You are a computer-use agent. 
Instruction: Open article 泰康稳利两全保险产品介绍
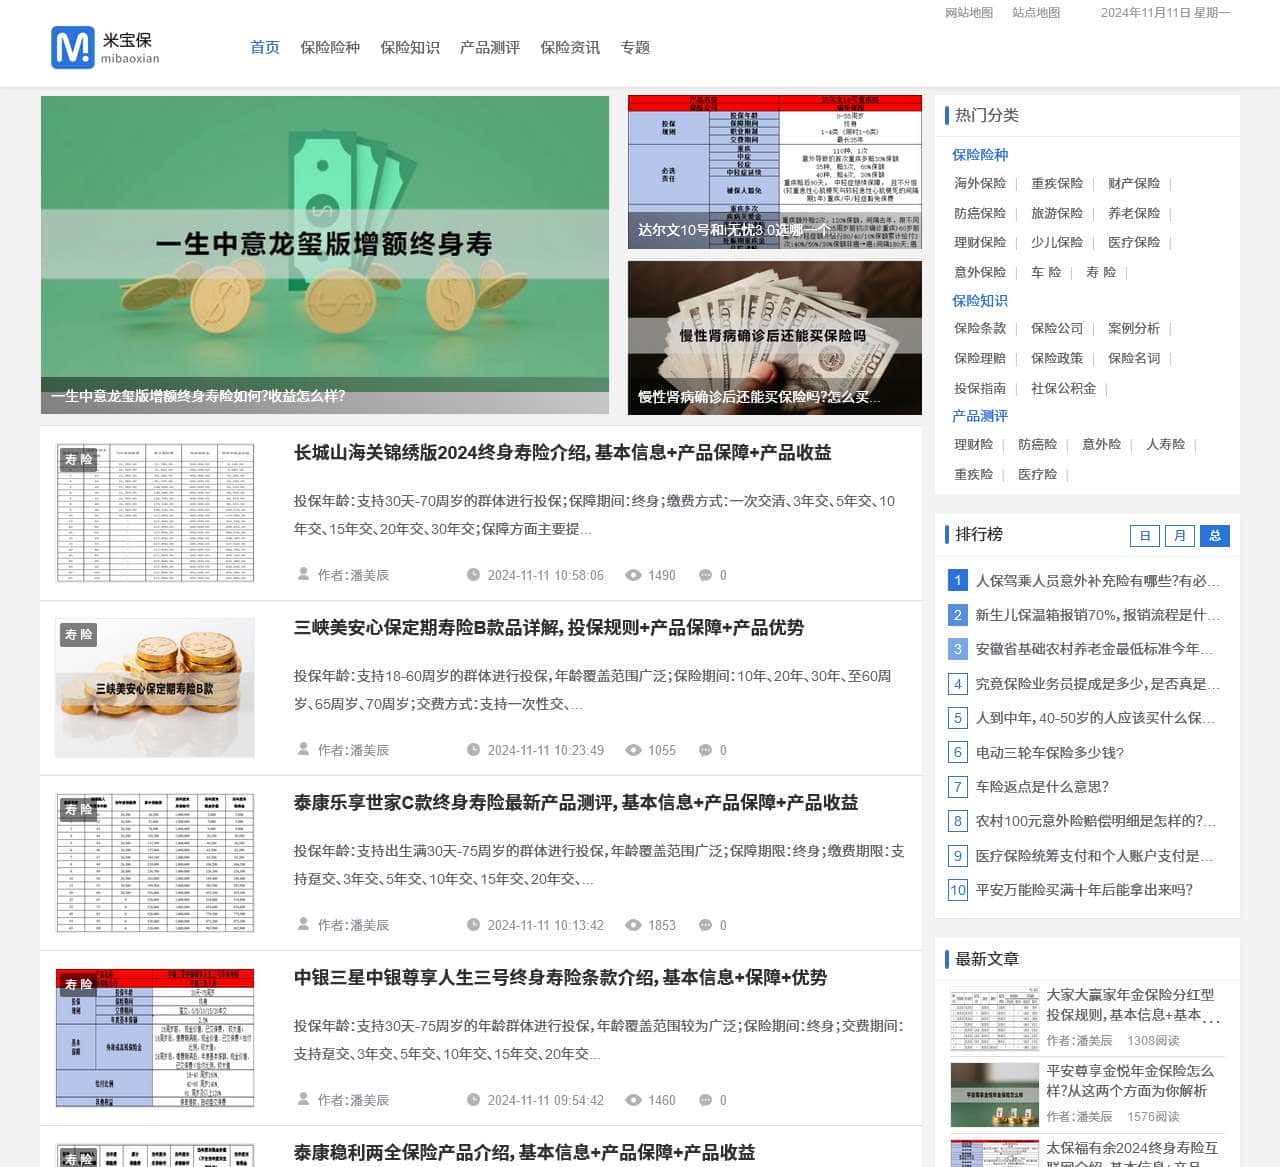point(524,1153)
